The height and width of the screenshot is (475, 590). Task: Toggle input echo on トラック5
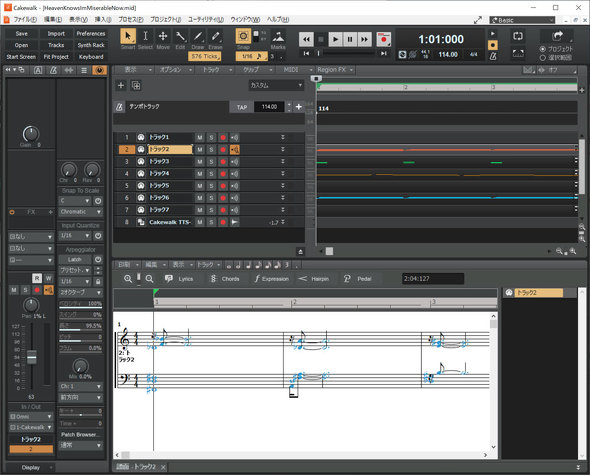pyautogui.click(x=234, y=186)
